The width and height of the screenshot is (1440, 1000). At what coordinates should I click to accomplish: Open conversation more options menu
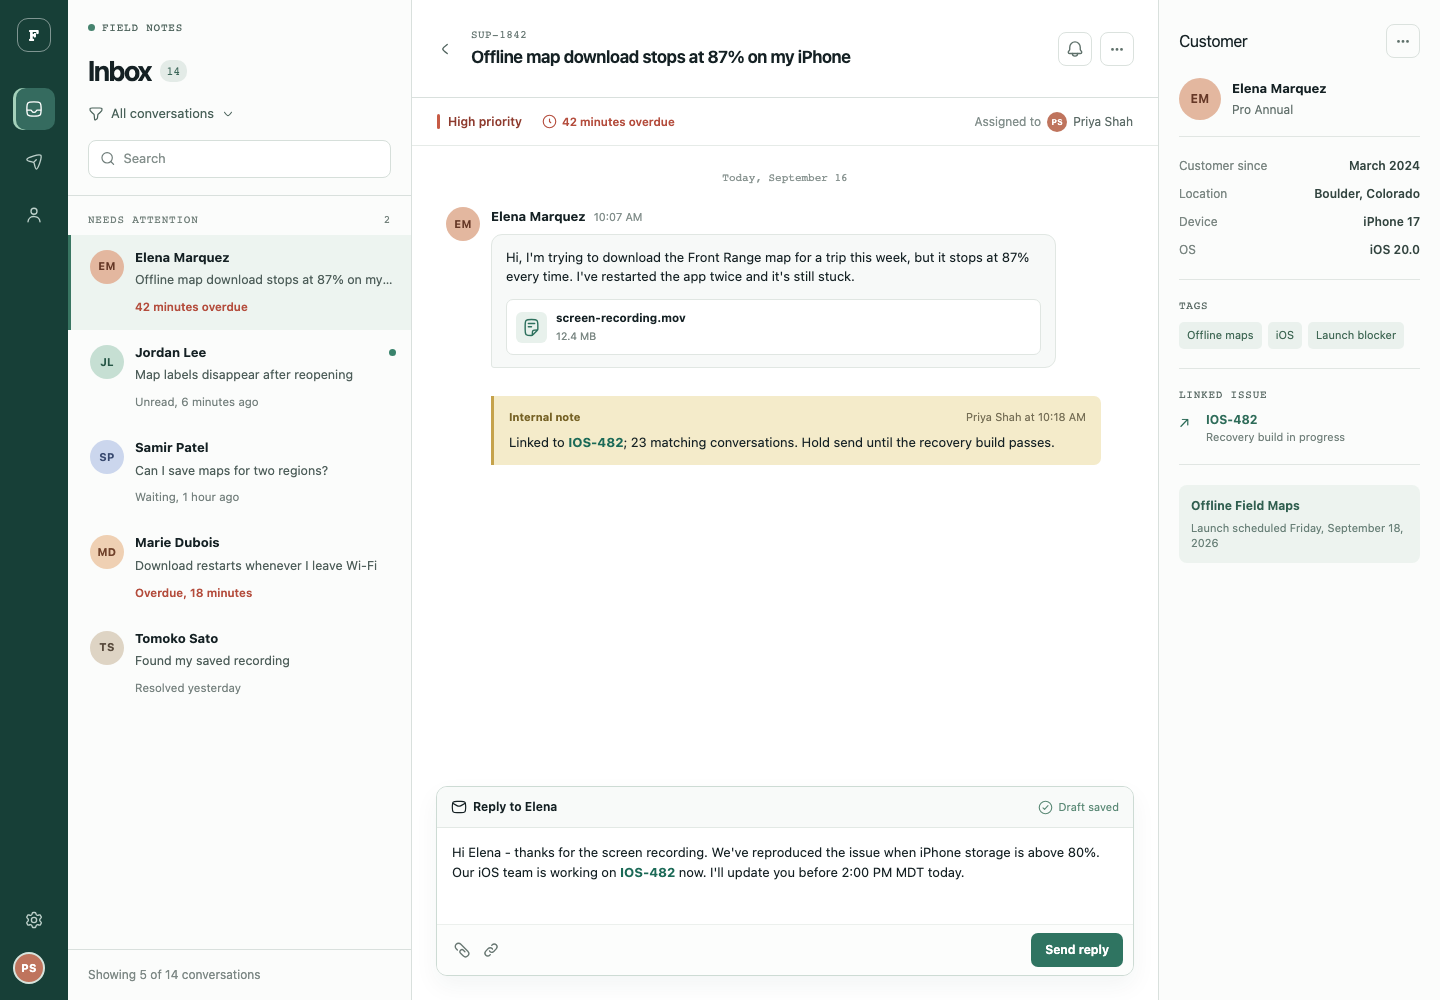(x=1117, y=49)
